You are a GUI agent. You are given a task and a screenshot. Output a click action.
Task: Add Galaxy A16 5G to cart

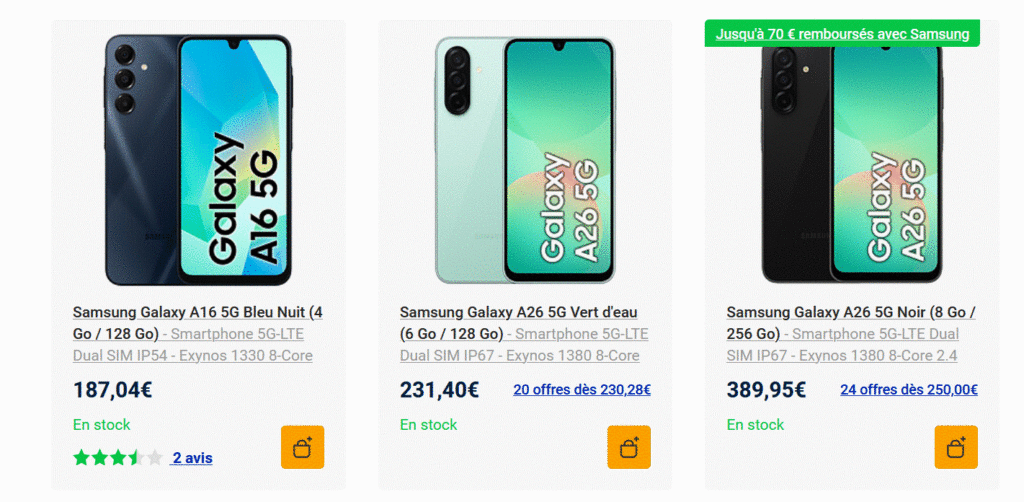click(302, 447)
